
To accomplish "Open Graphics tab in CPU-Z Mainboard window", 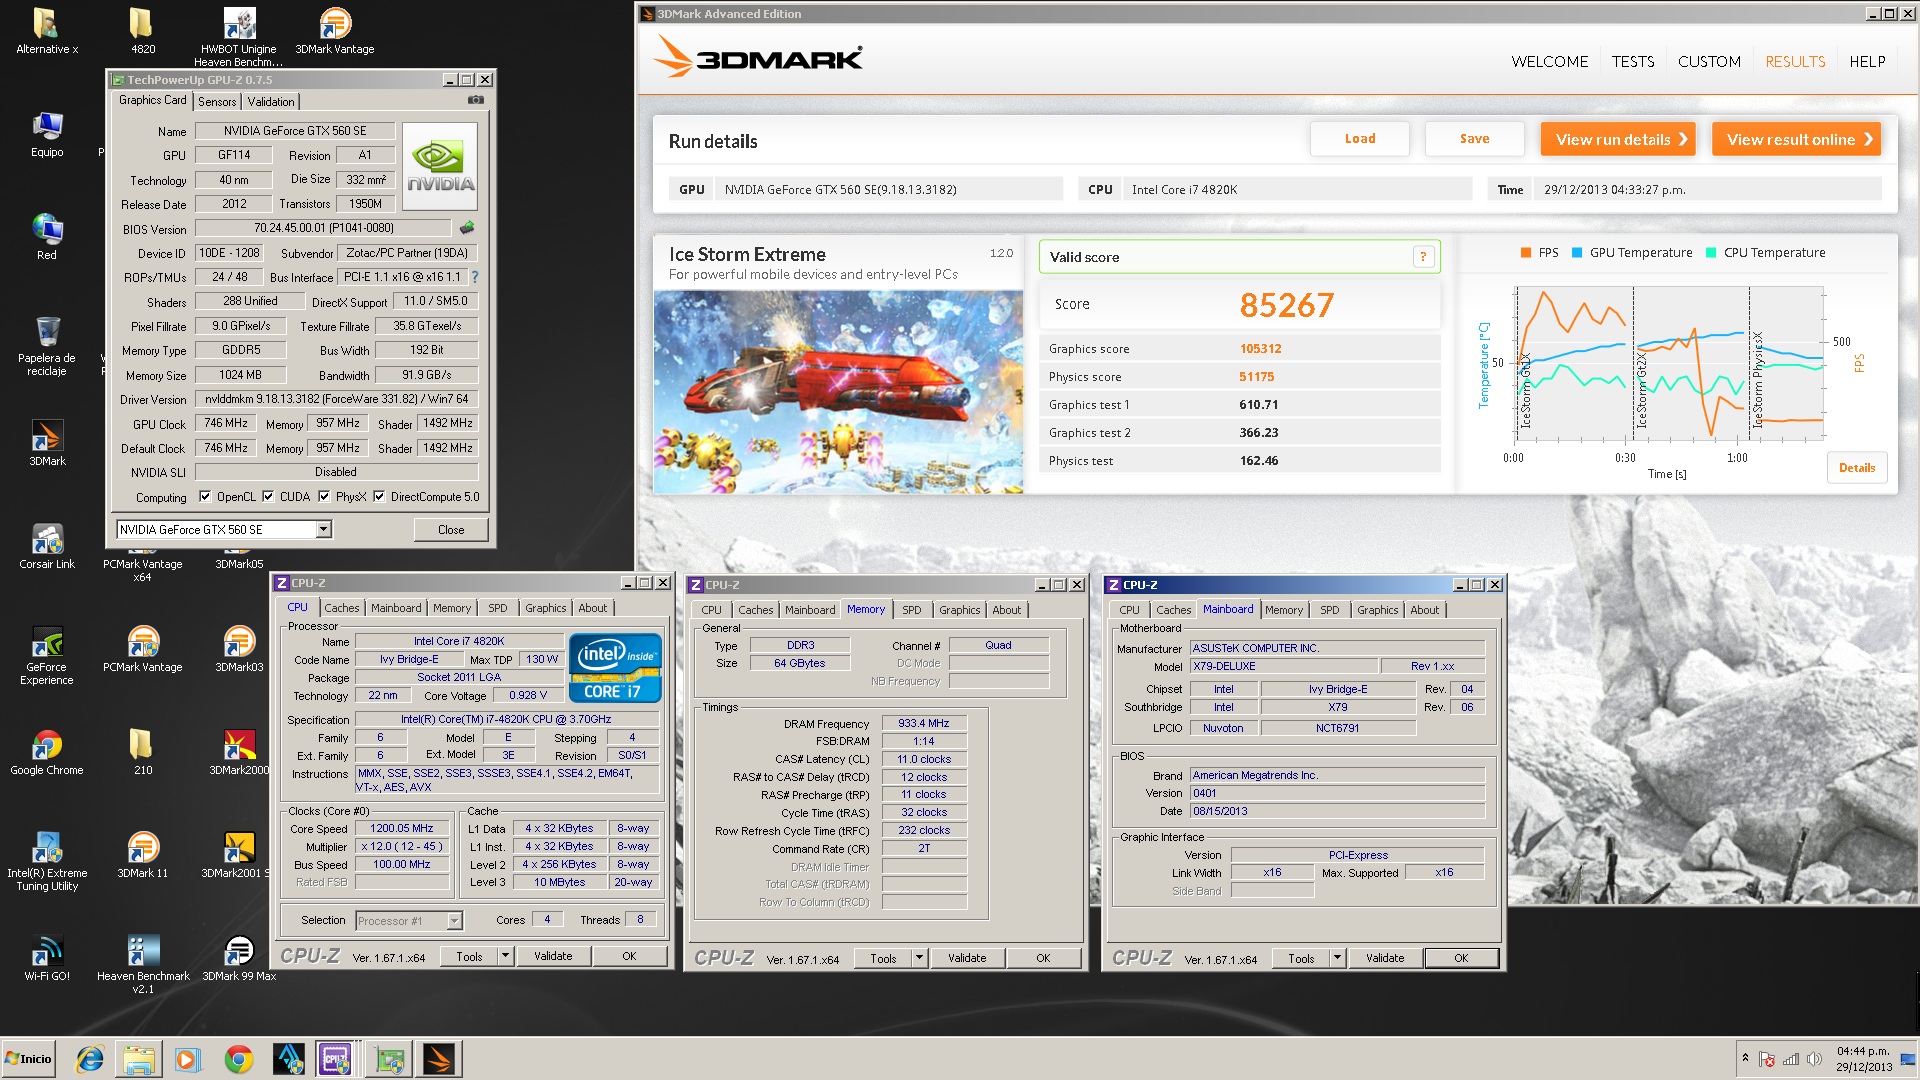I will tap(1377, 610).
